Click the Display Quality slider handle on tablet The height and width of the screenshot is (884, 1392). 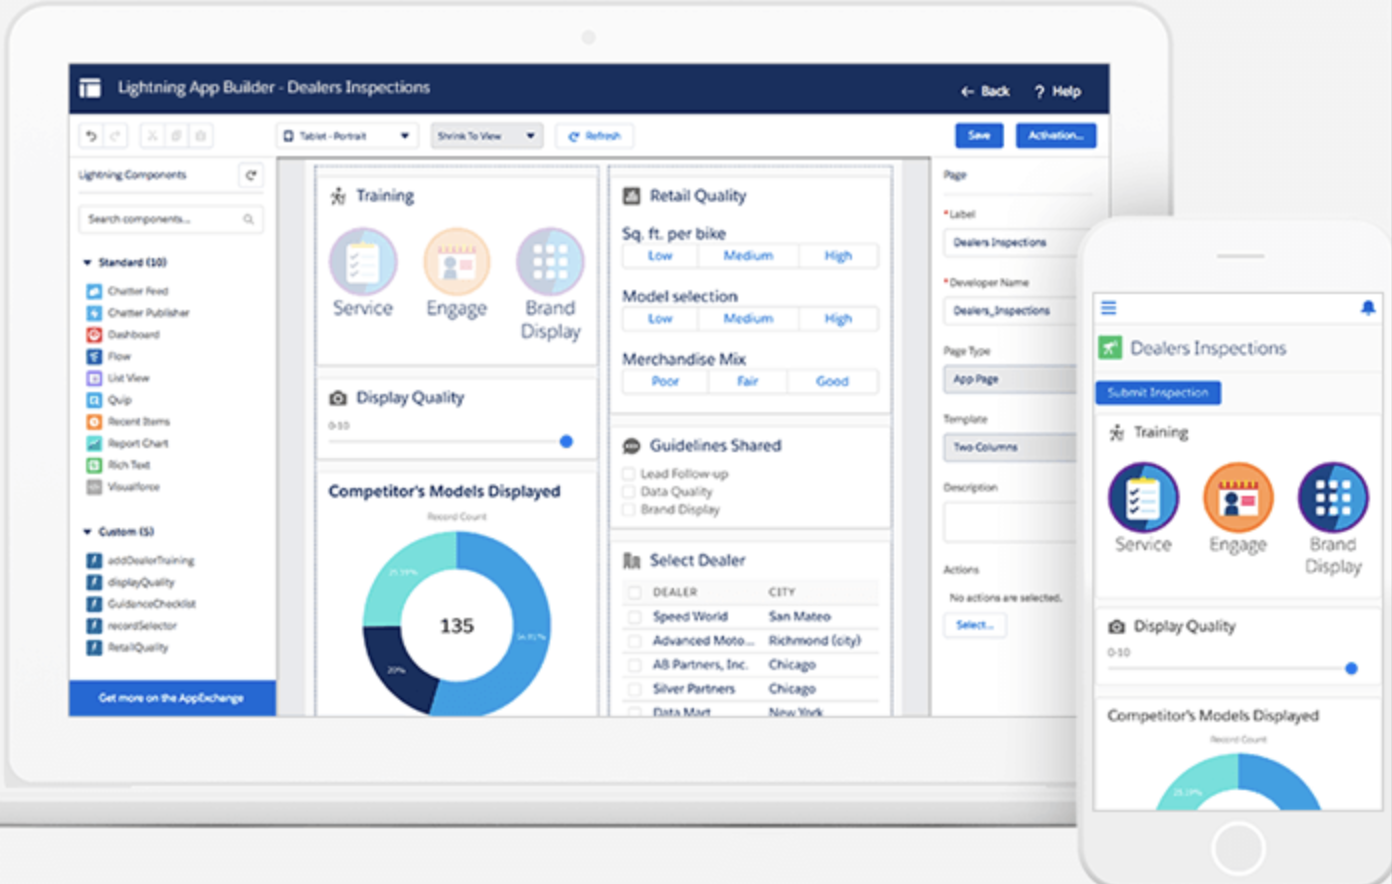[566, 441]
